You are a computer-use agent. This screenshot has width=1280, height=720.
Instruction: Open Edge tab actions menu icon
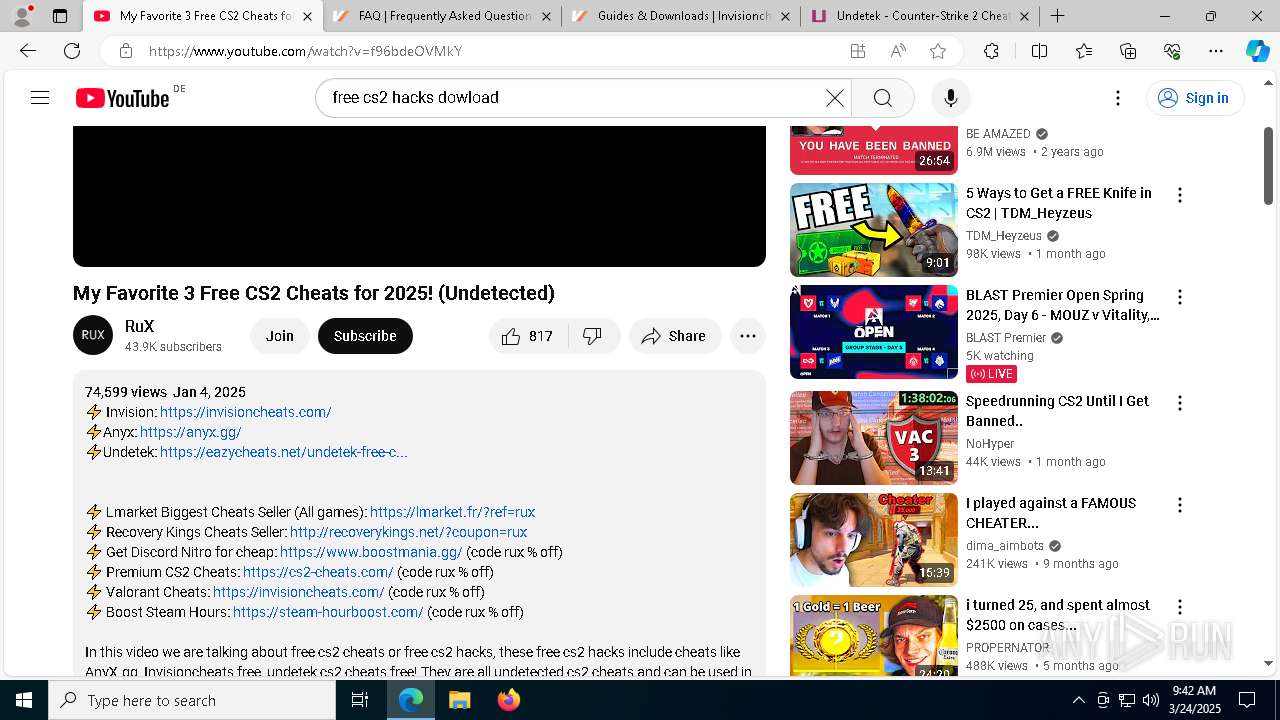60,16
